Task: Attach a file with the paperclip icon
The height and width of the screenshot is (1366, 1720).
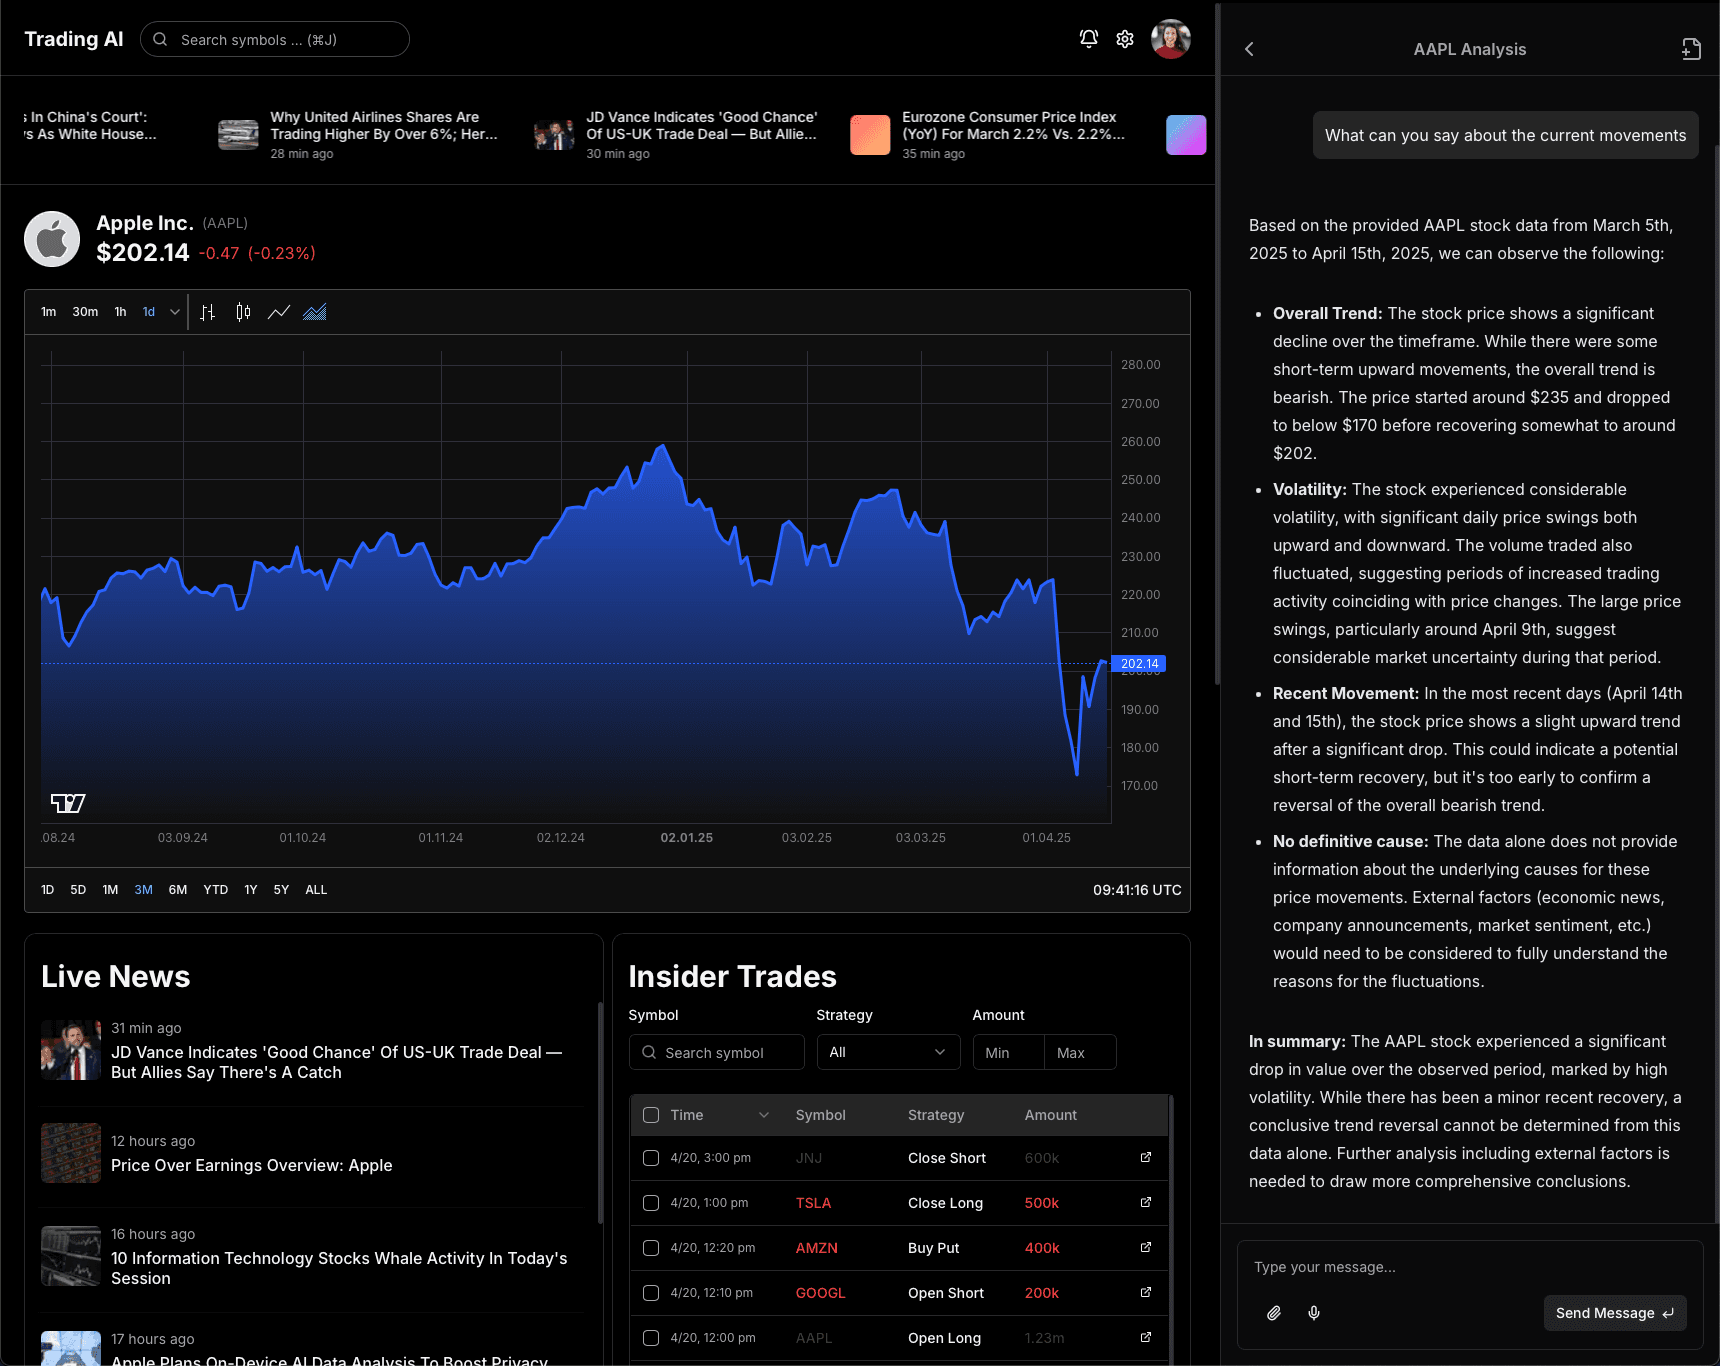Action: tap(1274, 1313)
